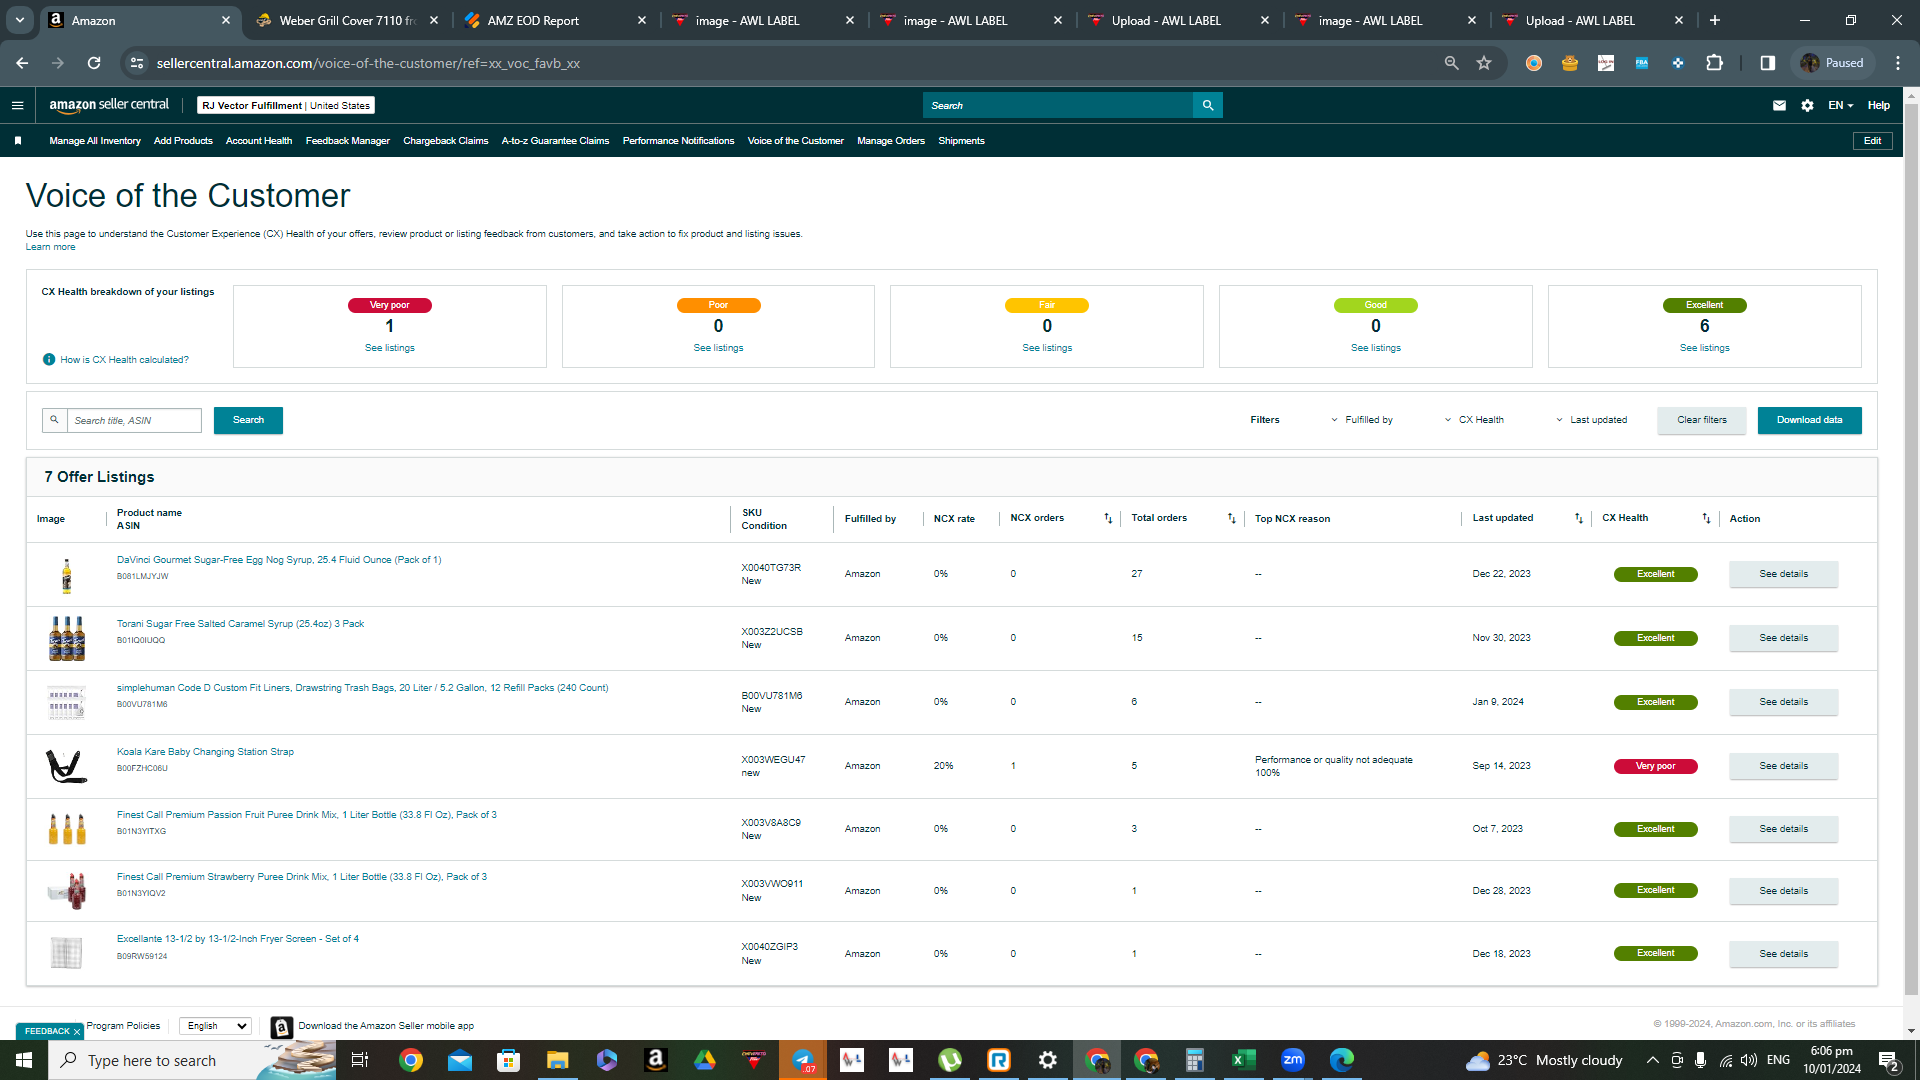Open a new browser tab
The image size is (1920, 1080).
tap(1715, 20)
